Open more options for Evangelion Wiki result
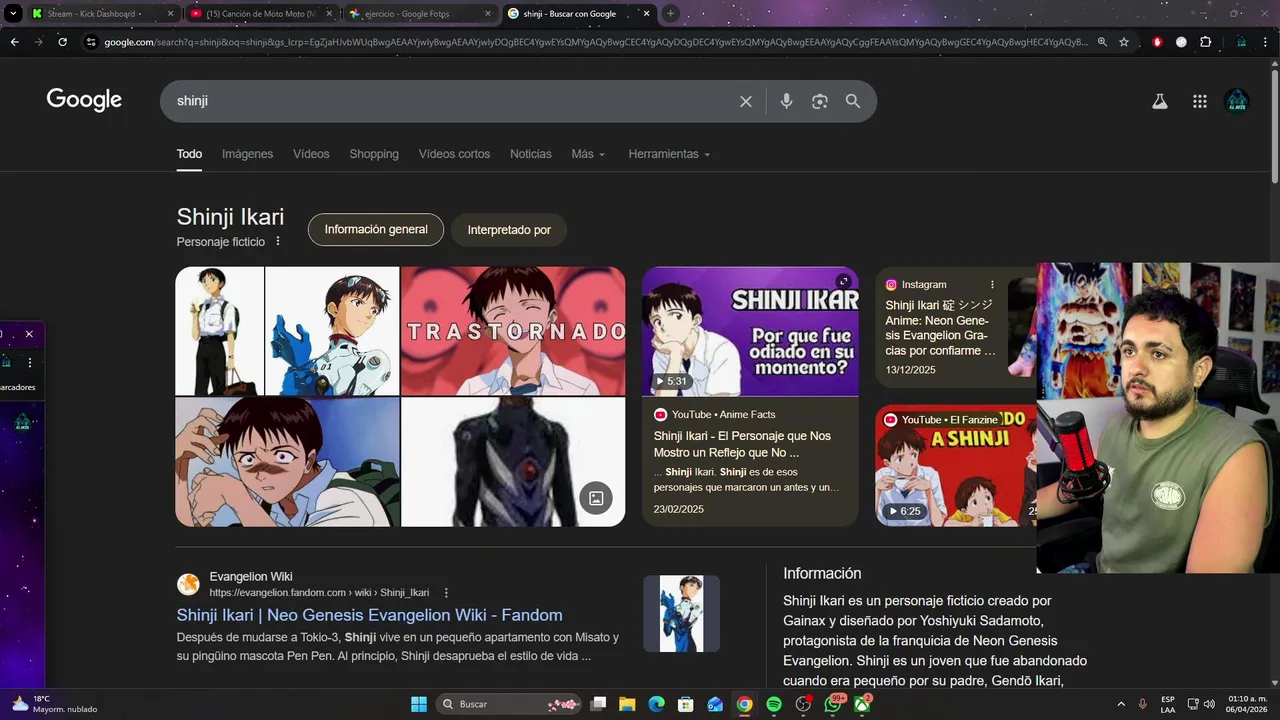1280x720 pixels. tap(446, 593)
